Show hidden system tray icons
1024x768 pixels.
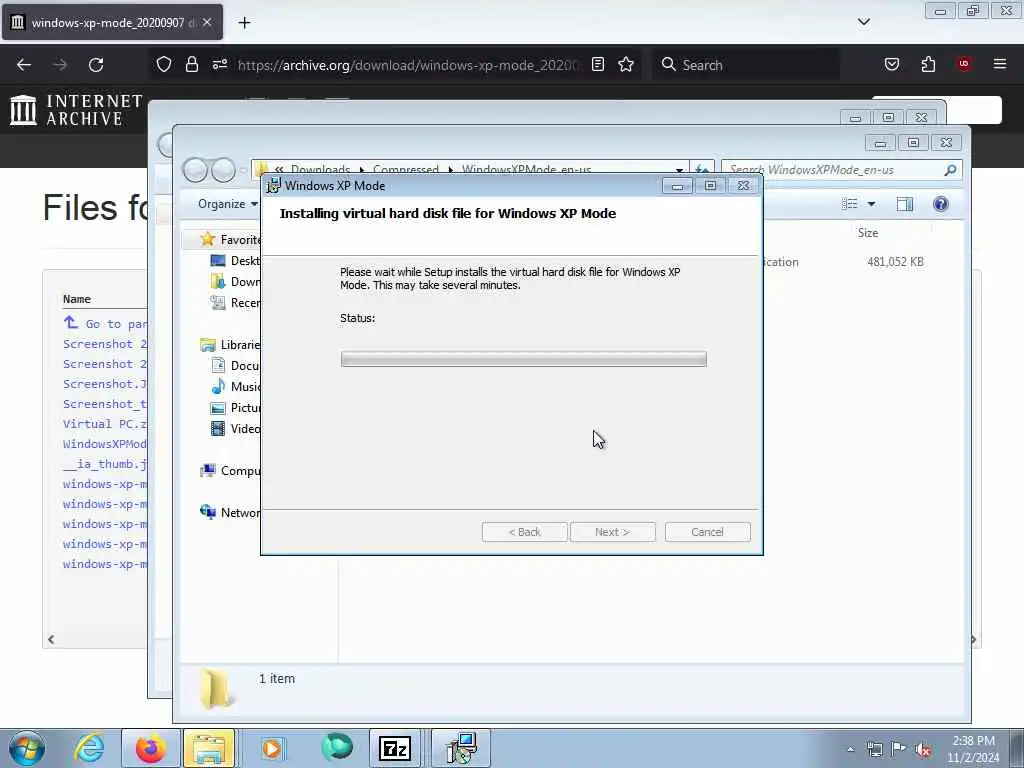(x=850, y=749)
